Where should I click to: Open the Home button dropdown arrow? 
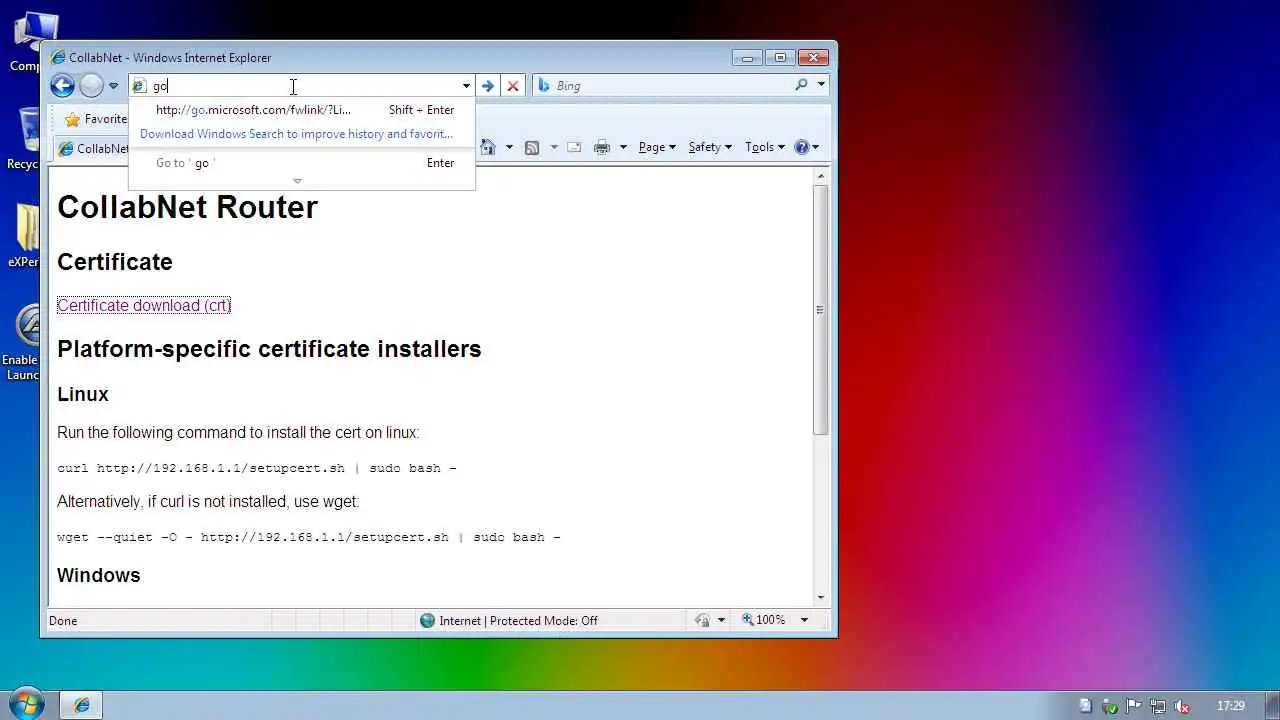(509, 147)
